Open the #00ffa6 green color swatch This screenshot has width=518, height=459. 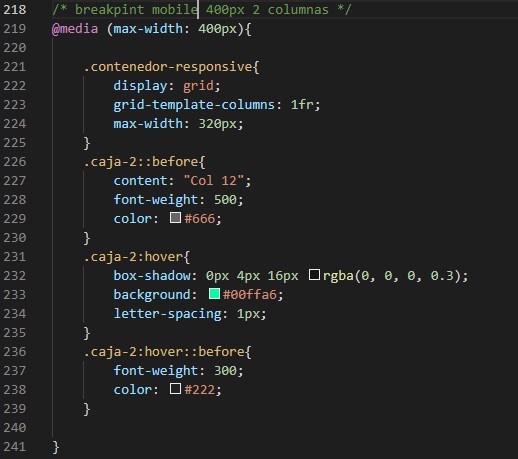pyautogui.click(x=214, y=294)
